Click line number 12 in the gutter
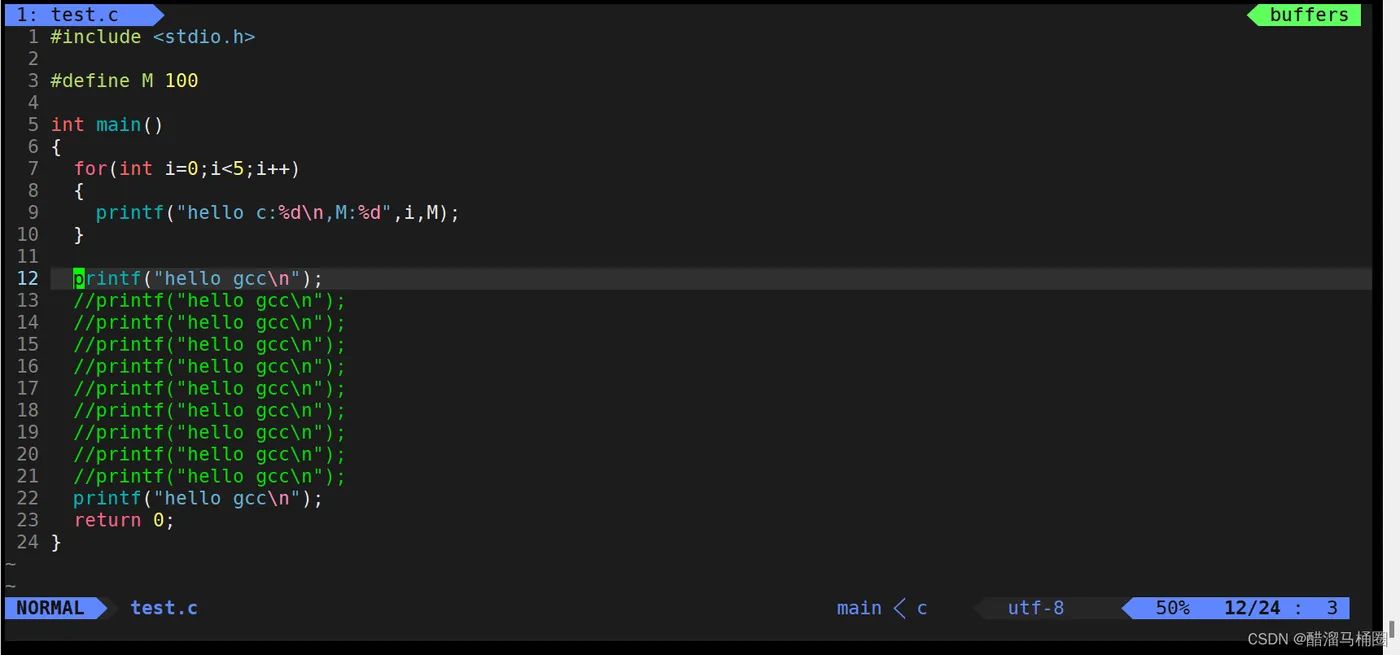This screenshot has width=1400, height=655. tap(27, 278)
